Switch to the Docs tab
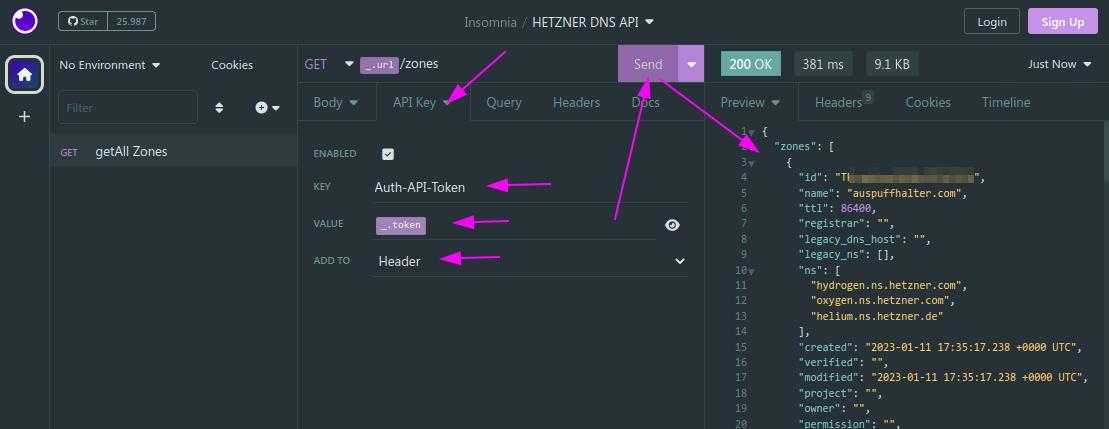The image size is (1109, 429). (x=645, y=102)
